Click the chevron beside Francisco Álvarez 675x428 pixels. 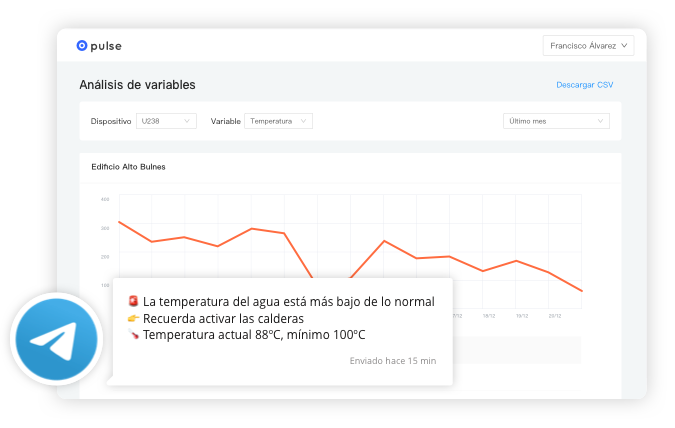tap(625, 45)
